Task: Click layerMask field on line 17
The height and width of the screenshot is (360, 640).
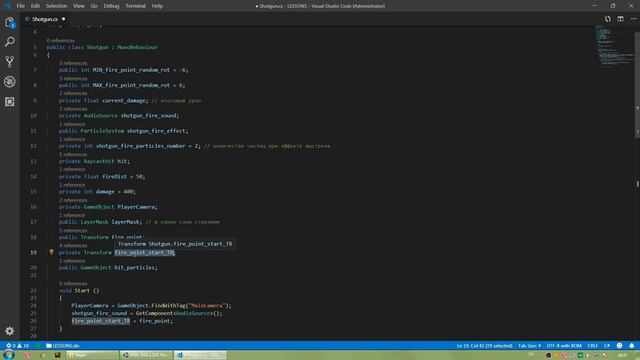Action: tap(125, 222)
